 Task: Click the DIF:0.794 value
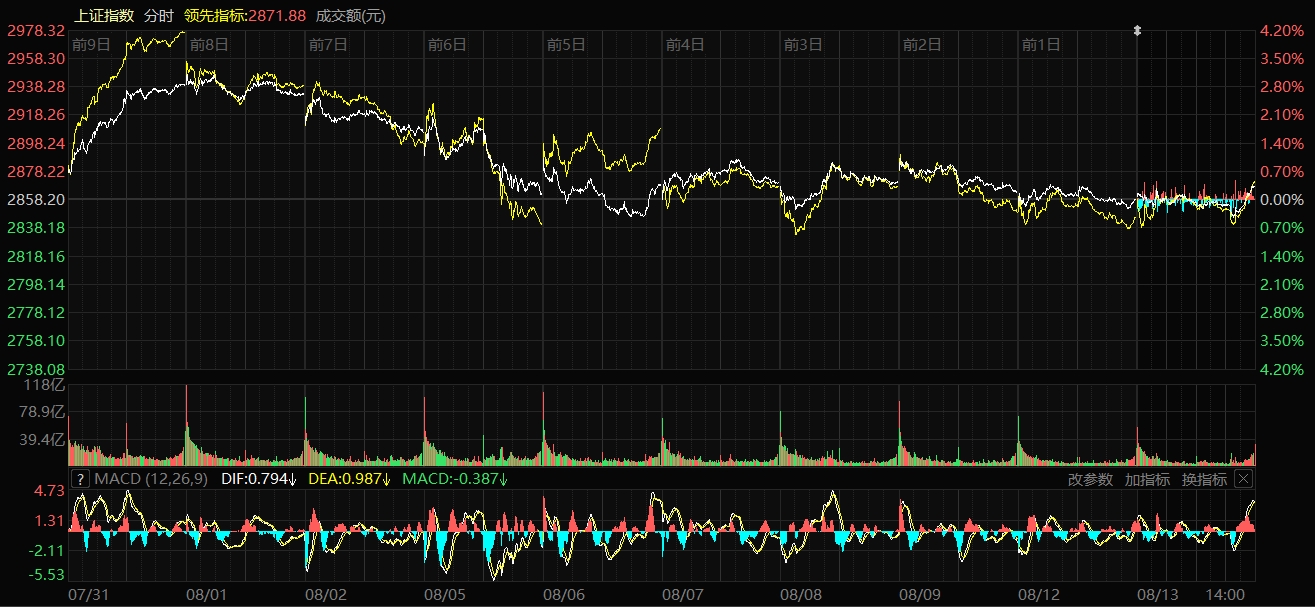point(259,479)
